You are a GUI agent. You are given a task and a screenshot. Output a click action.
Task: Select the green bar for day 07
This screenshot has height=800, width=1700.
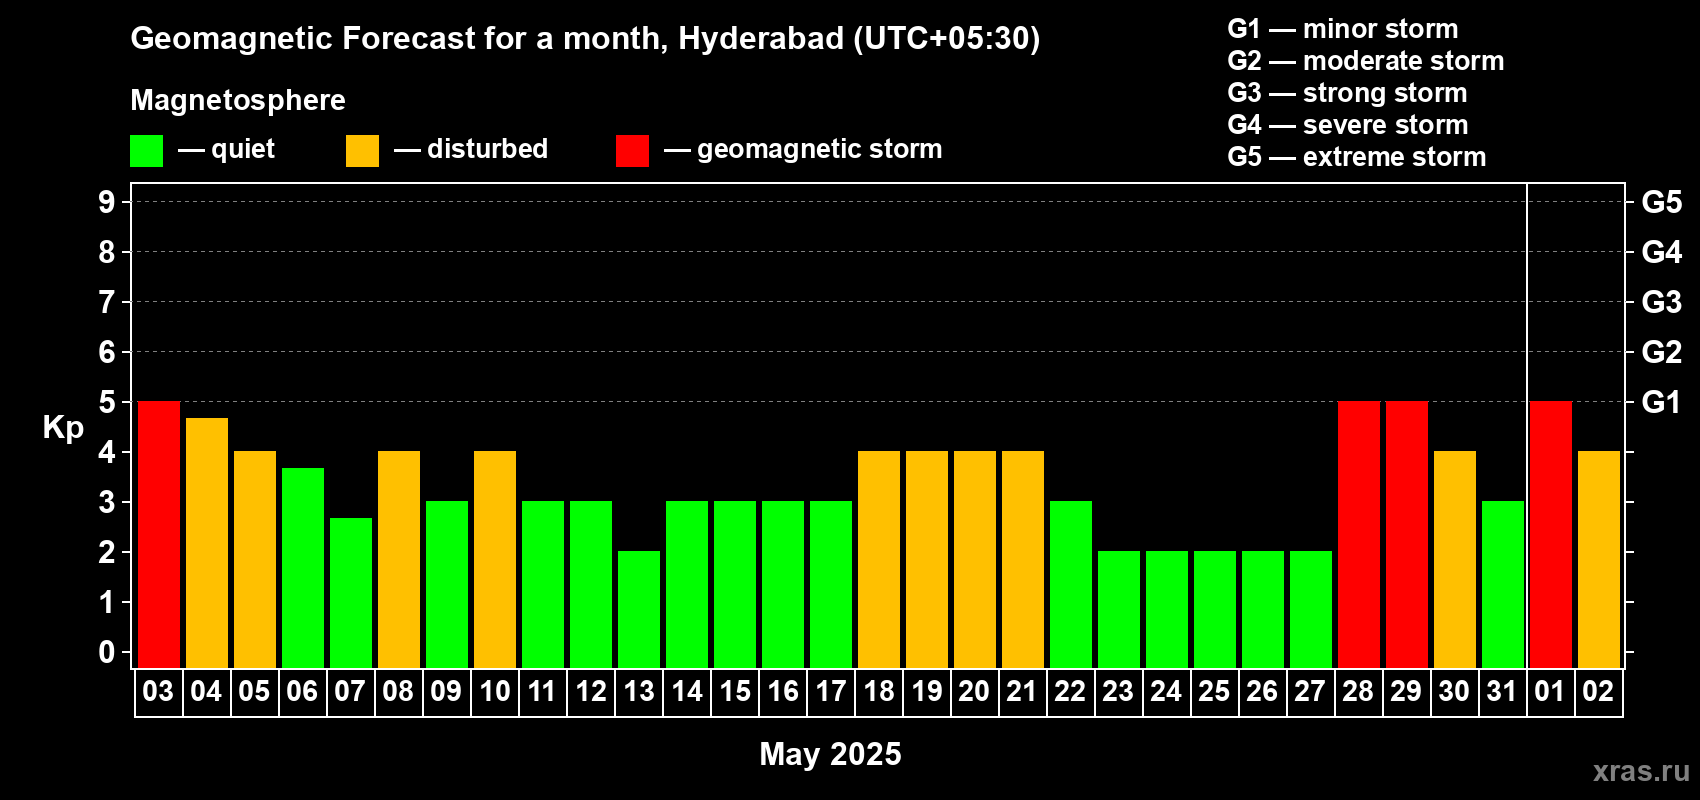(x=351, y=593)
